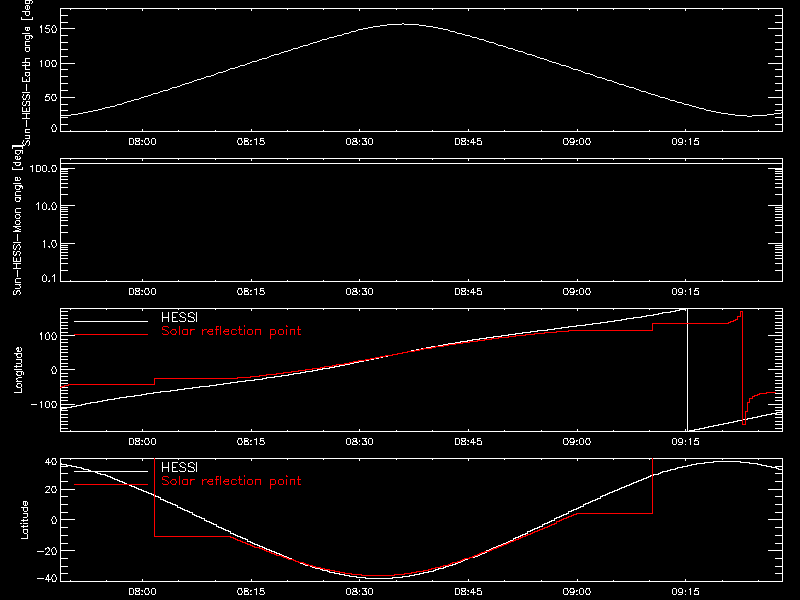The height and width of the screenshot is (600, 800).
Task: Click the 10.0 tick on Moon angle plot
Action: tap(46, 206)
